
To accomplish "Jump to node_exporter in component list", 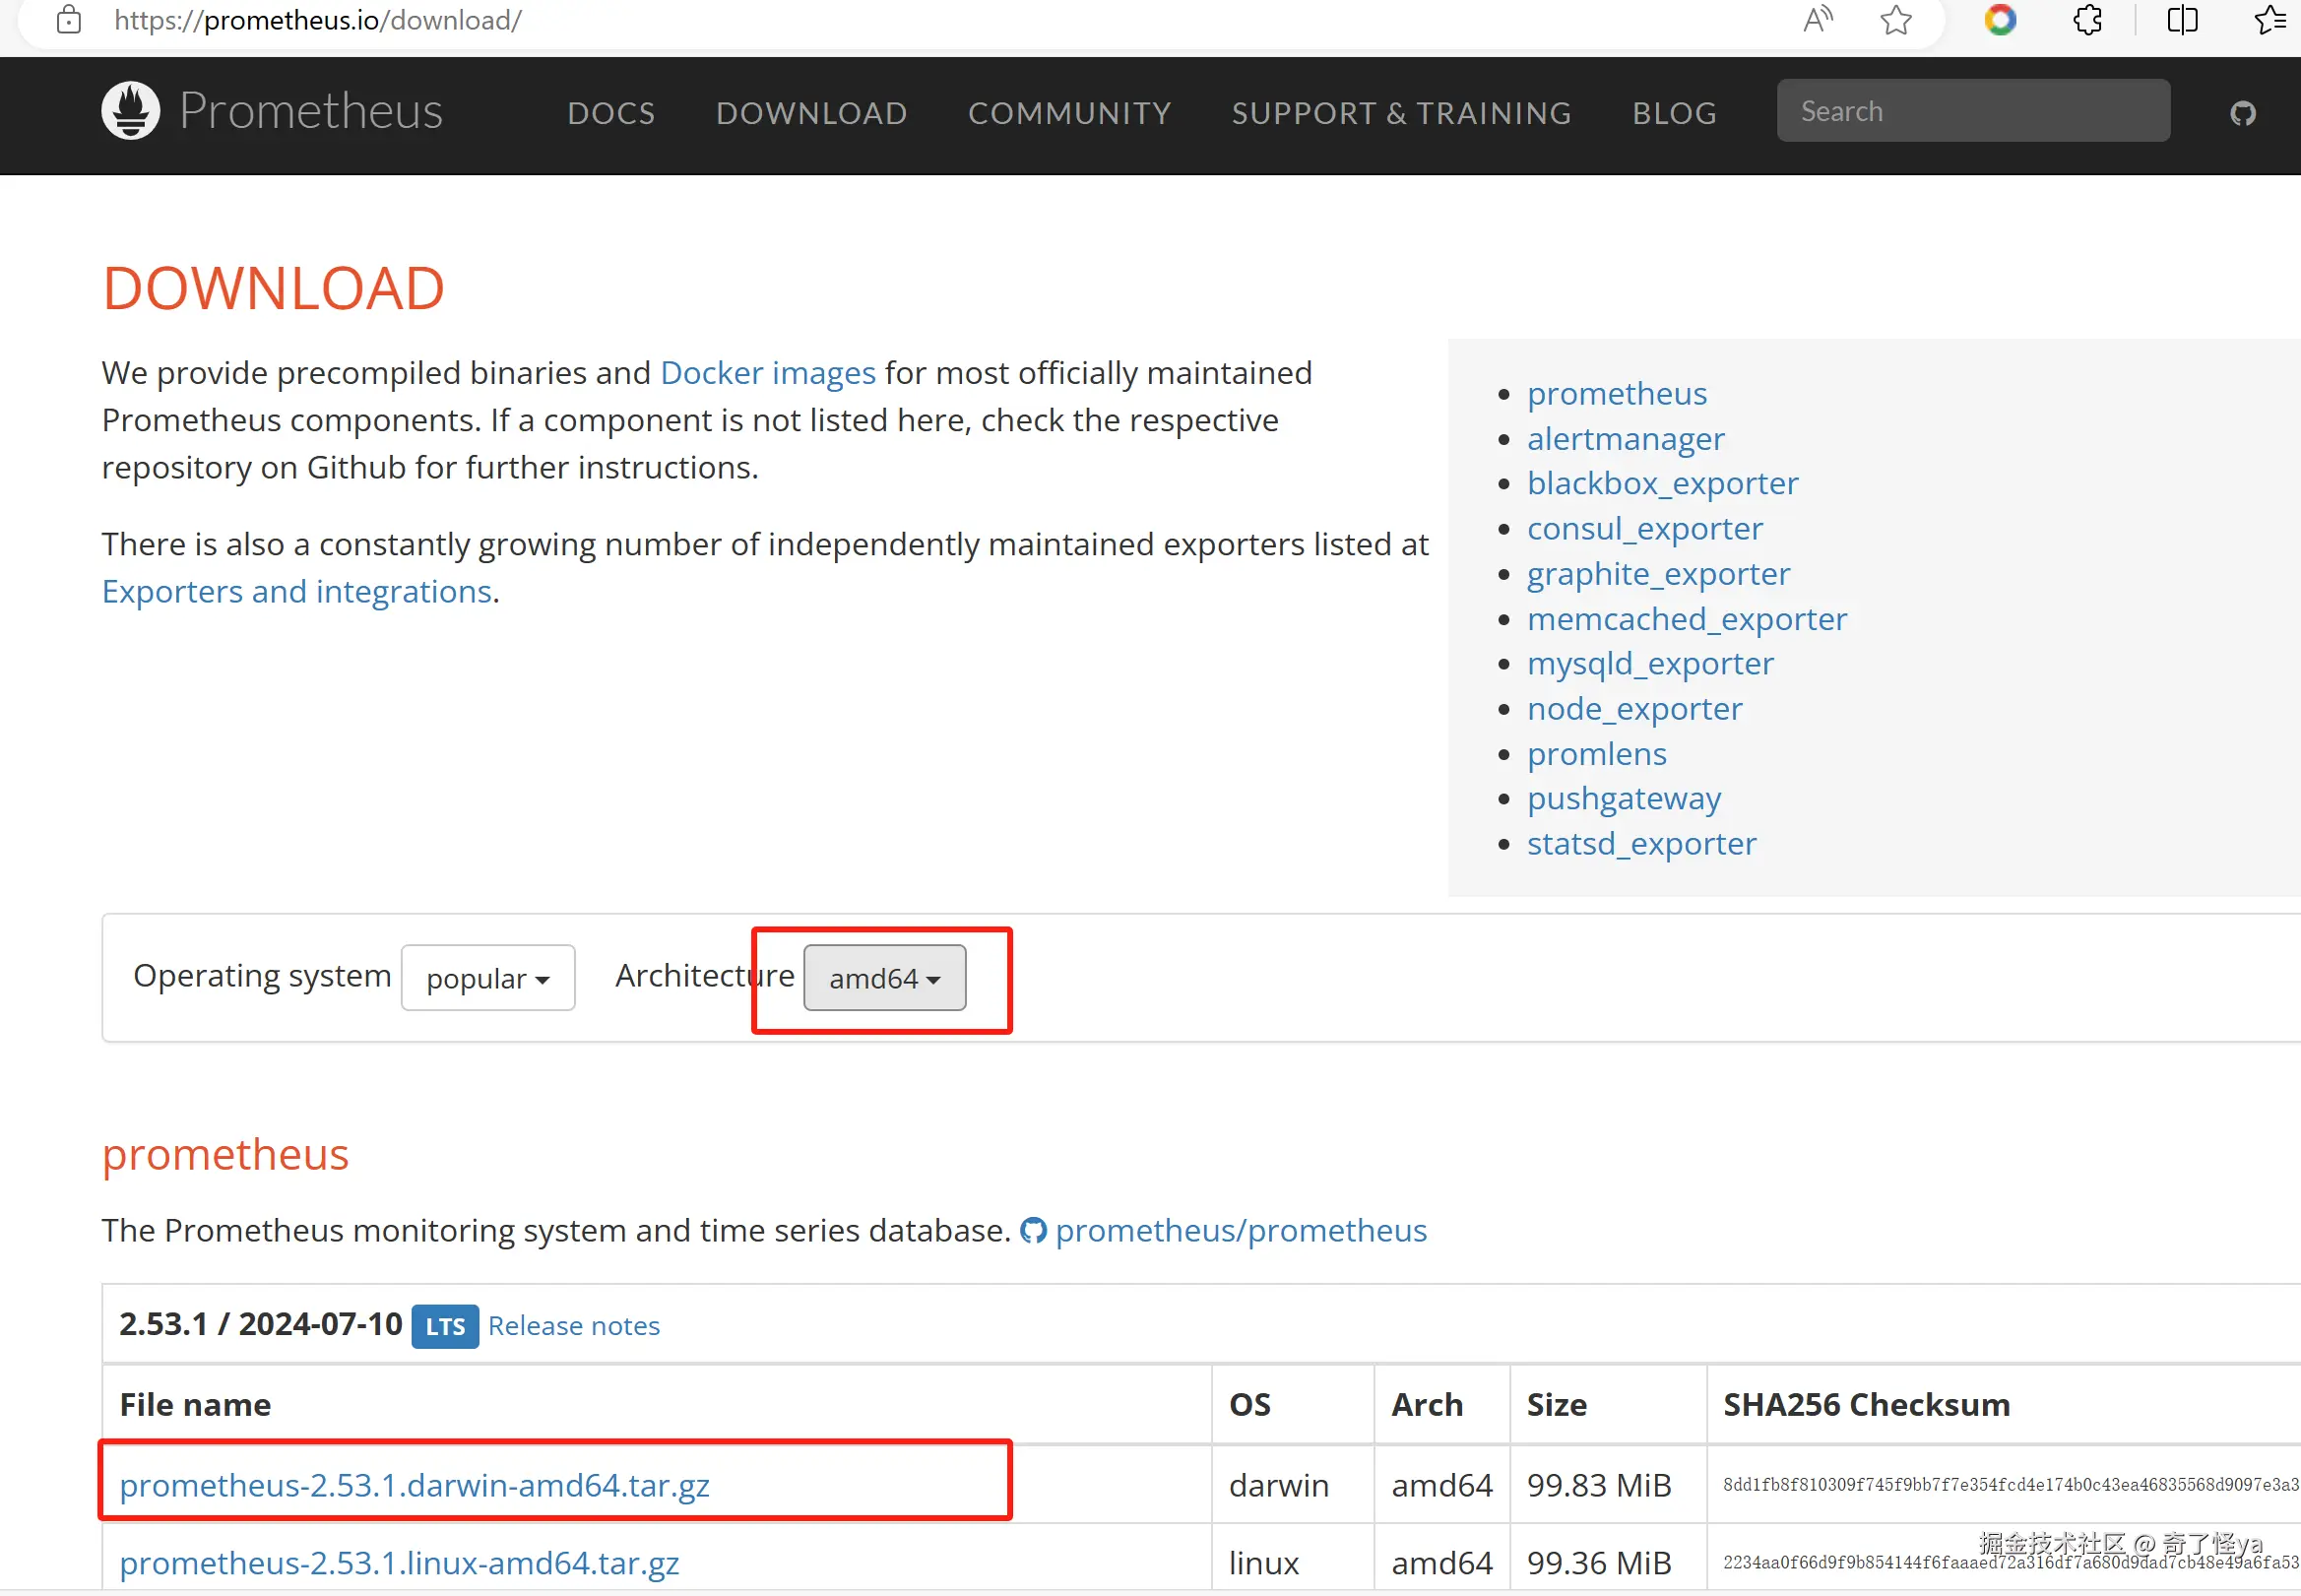I will 1634,709.
